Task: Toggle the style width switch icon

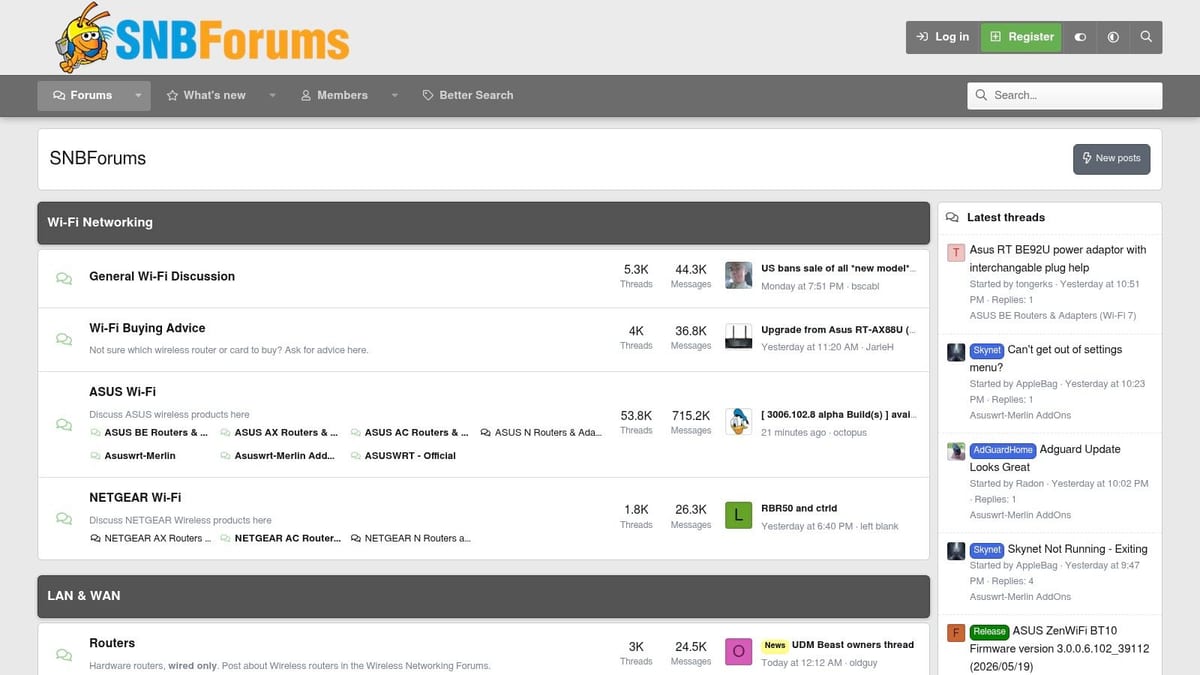Action: pos(1080,37)
